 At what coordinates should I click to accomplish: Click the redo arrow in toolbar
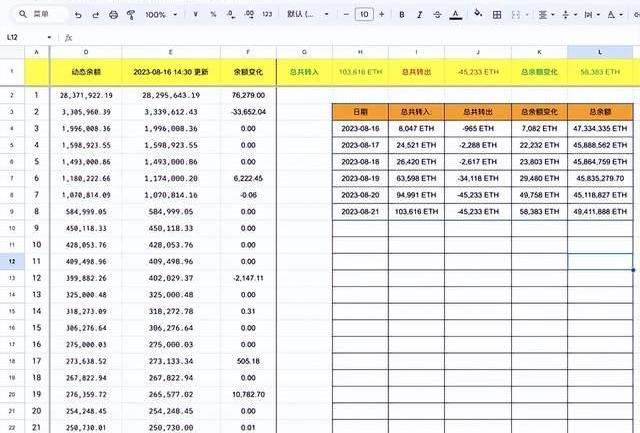click(96, 15)
